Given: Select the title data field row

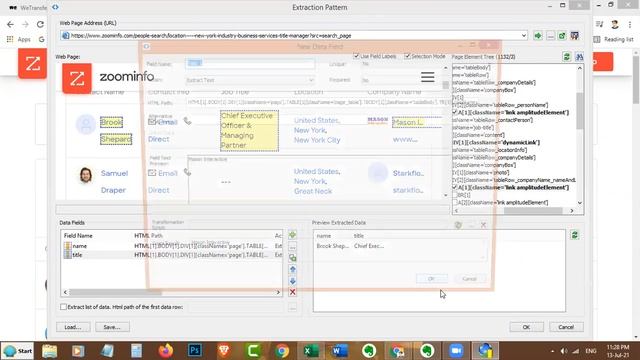Looking at the screenshot, I should 171,255.
